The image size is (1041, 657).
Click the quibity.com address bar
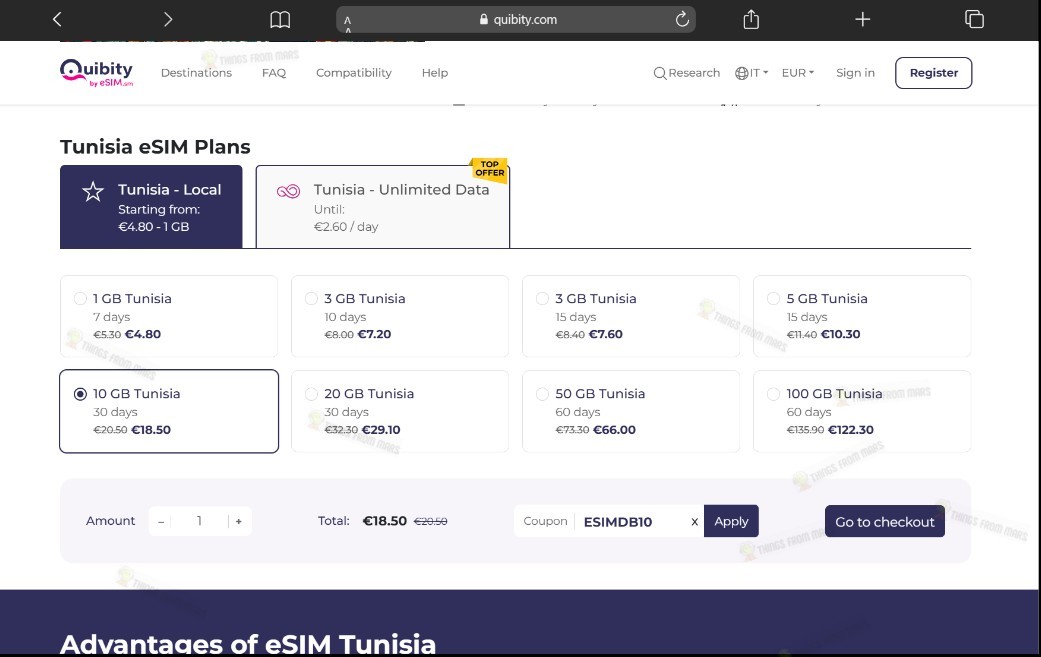click(x=516, y=19)
